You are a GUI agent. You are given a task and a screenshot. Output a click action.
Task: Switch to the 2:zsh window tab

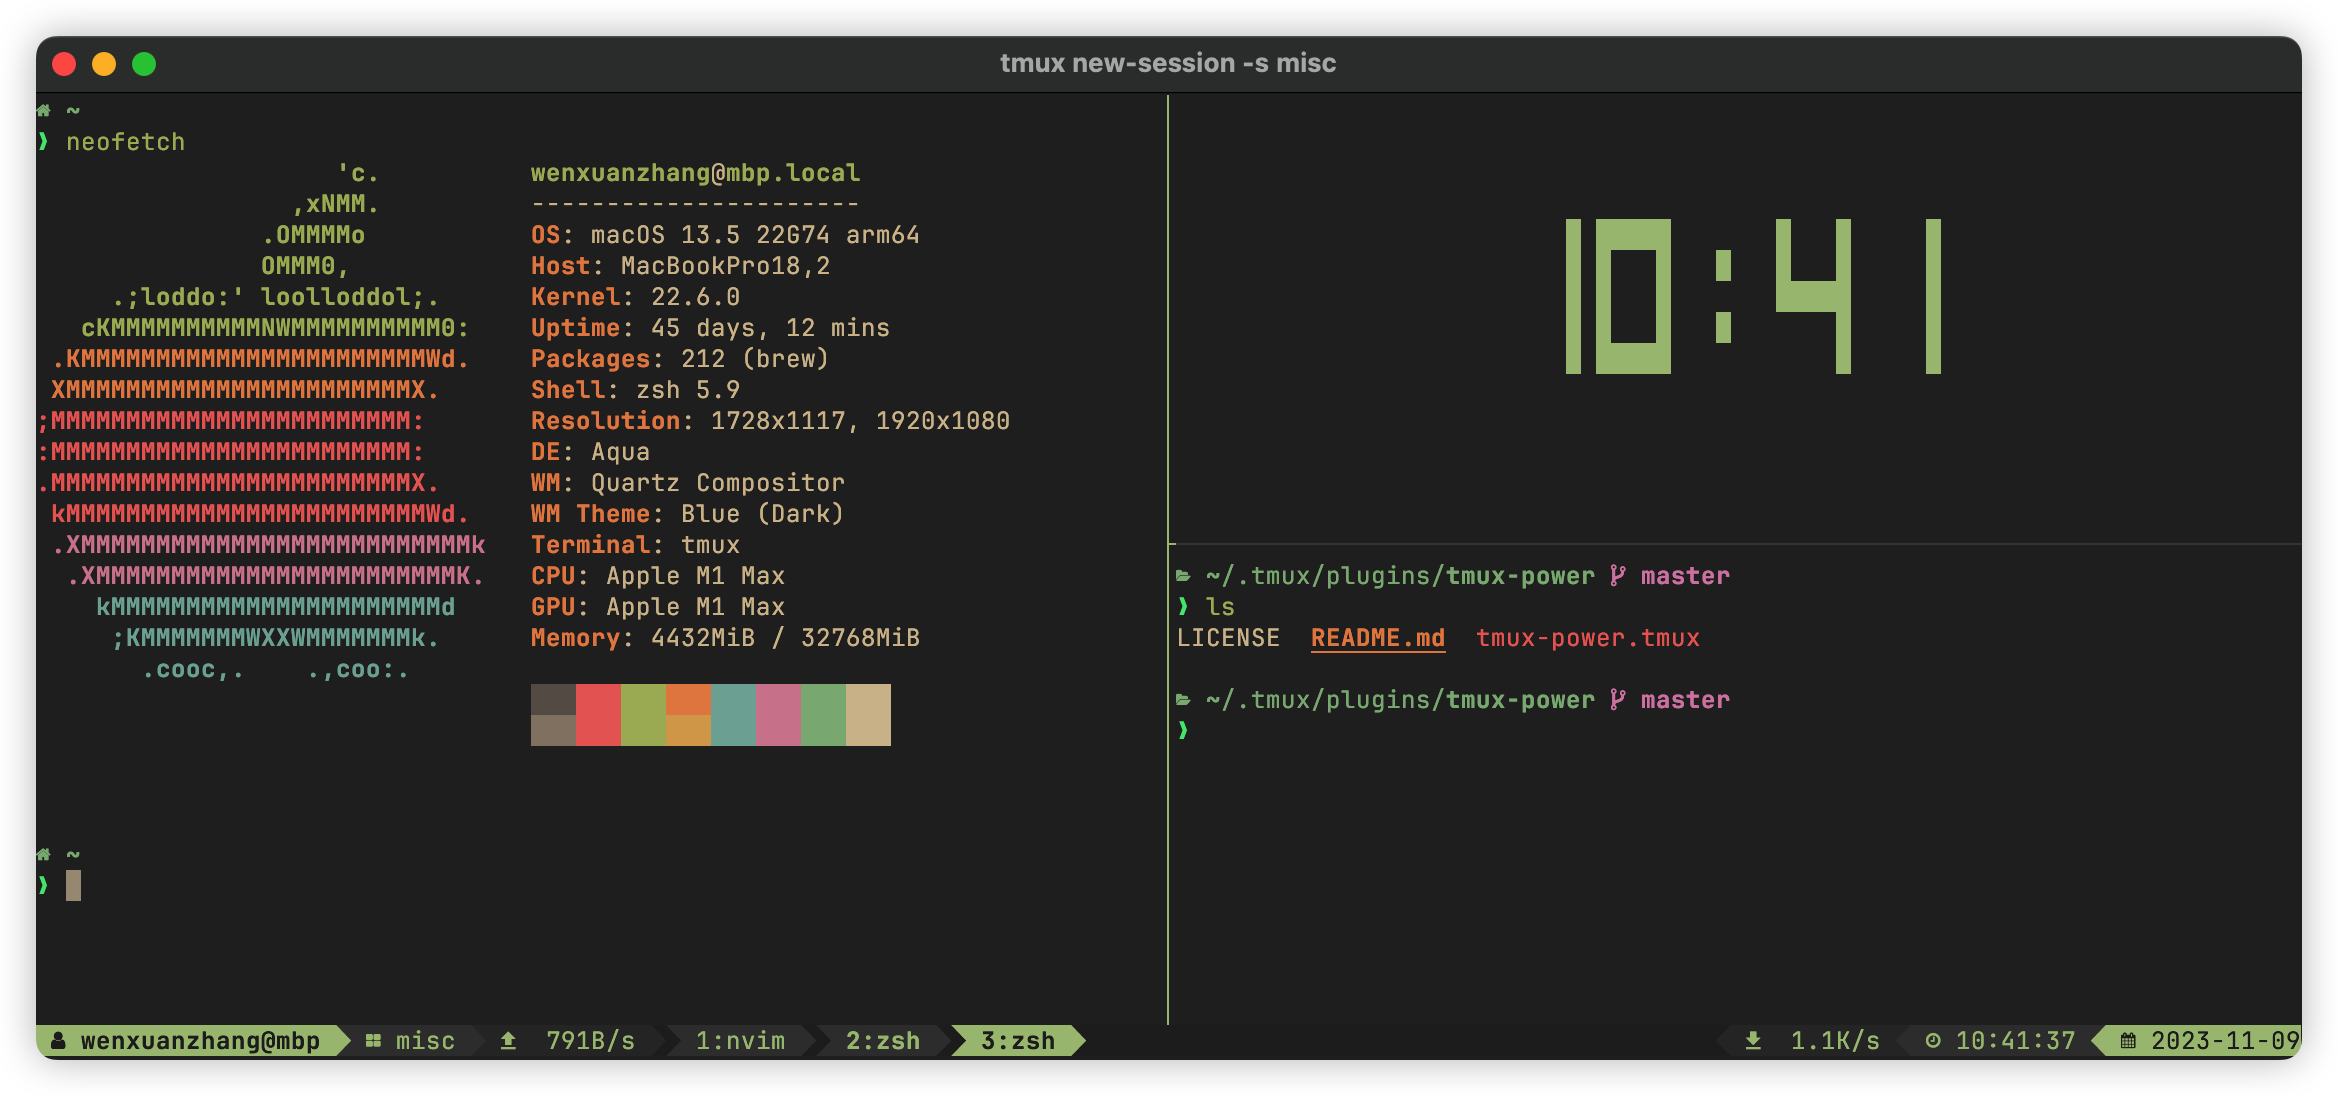click(x=883, y=1040)
